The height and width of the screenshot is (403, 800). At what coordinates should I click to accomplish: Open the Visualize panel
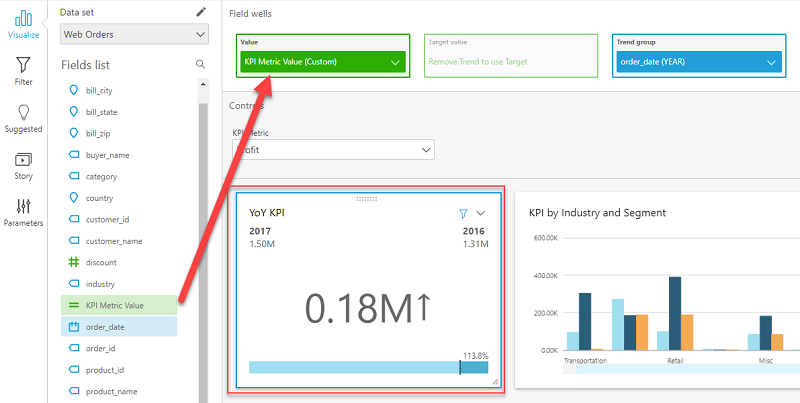23,23
